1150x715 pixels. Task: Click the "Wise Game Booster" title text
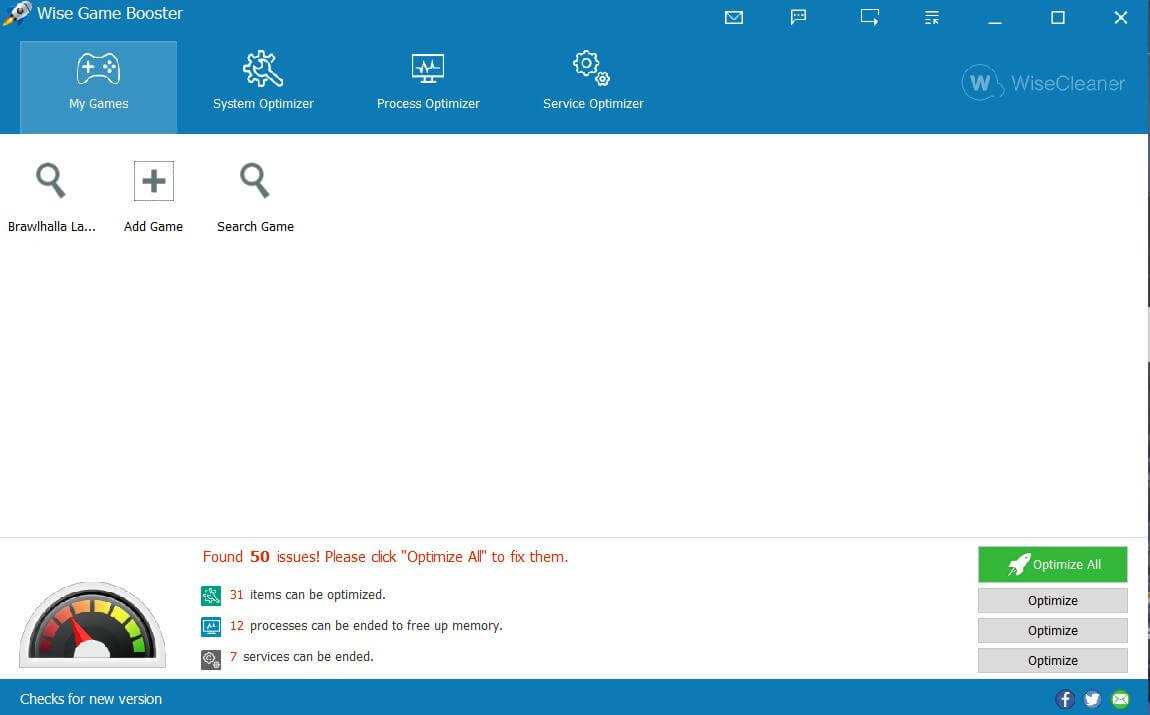click(x=110, y=13)
